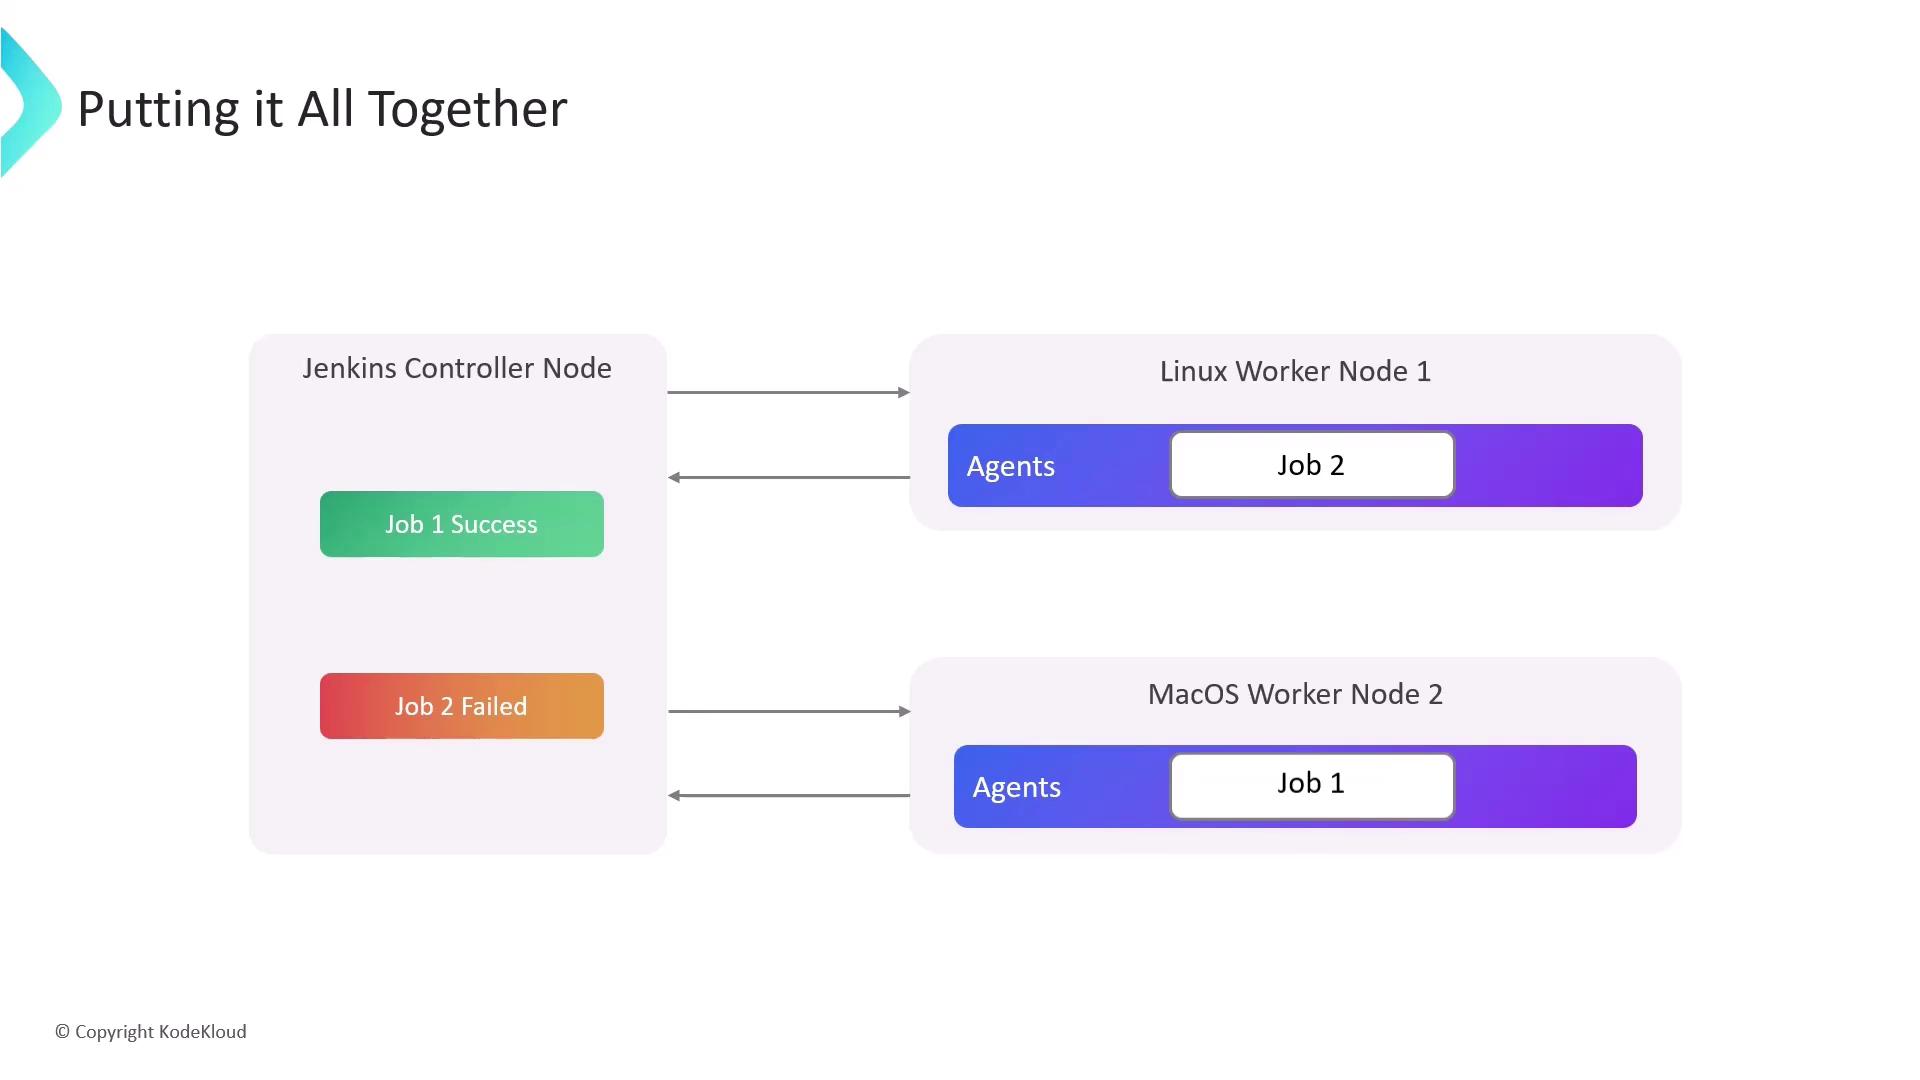Click the green 'Job 1 Success' box

pos(461,524)
